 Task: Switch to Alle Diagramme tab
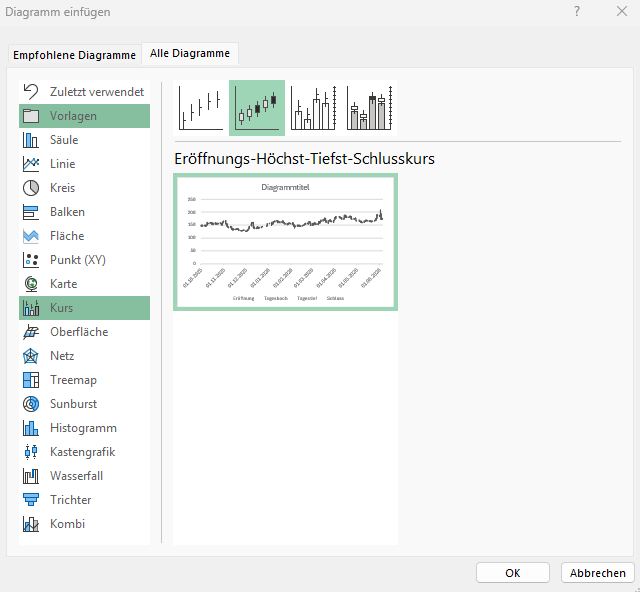pos(190,53)
